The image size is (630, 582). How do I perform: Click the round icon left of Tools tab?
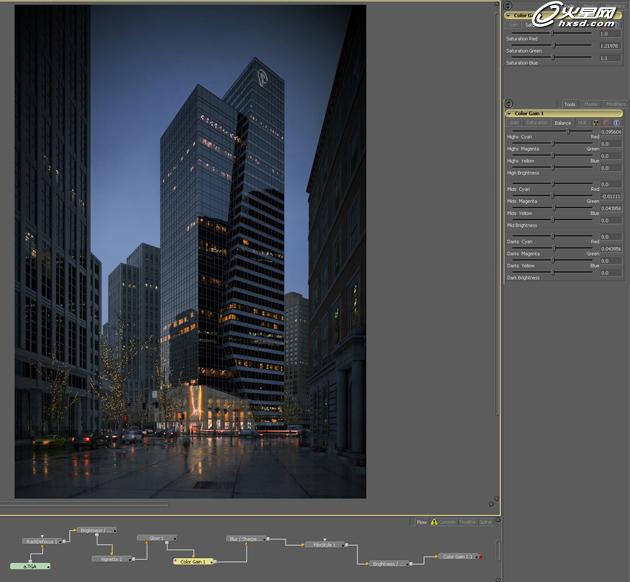(x=509, y=103)
